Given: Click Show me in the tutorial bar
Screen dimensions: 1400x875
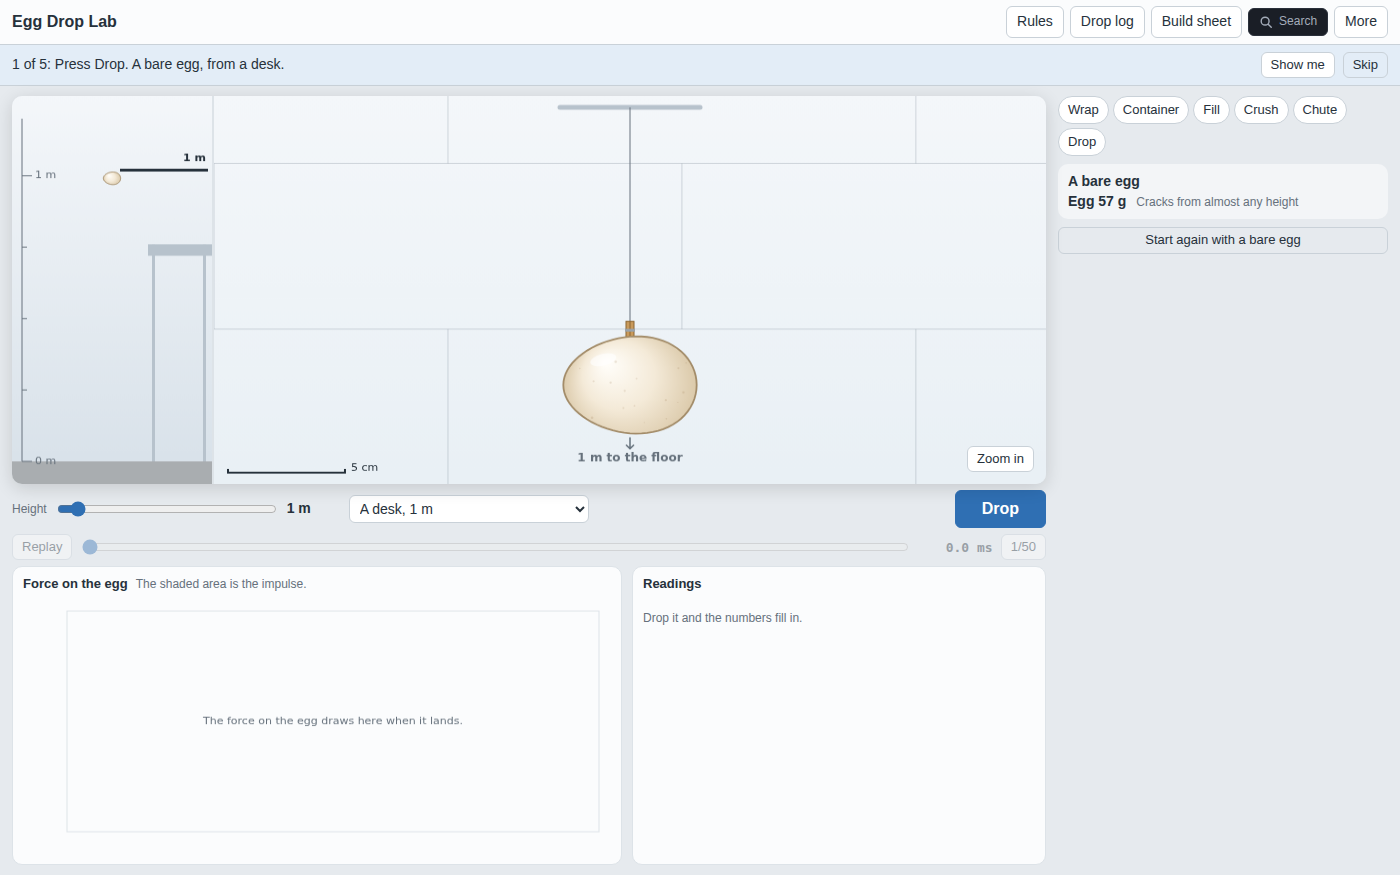Looking at the screenshot, I should click(x=1297, y=65).
